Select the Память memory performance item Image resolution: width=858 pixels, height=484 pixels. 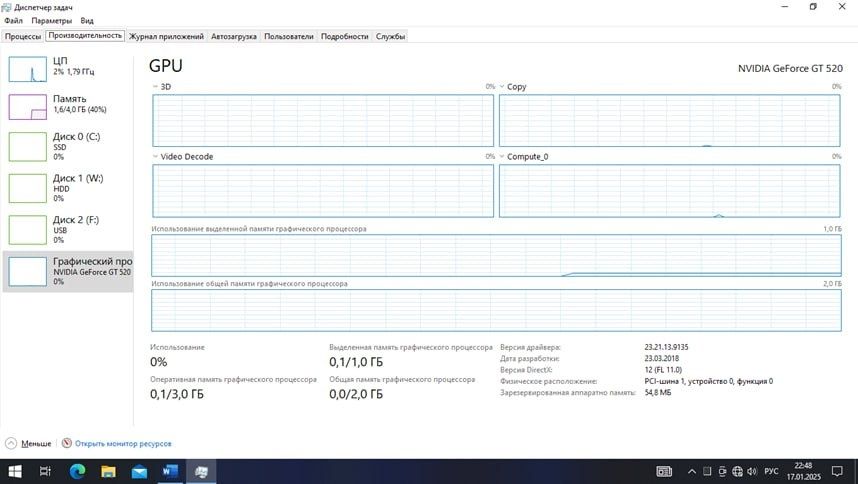click(x=68, y=107)
